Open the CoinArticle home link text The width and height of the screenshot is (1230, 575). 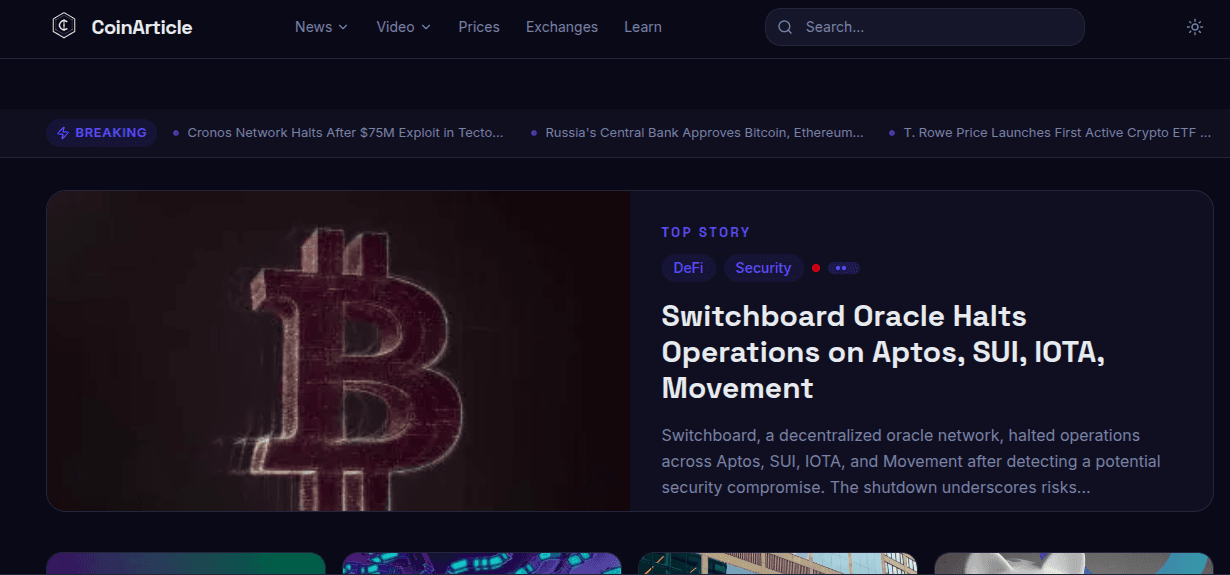(142, 27)
